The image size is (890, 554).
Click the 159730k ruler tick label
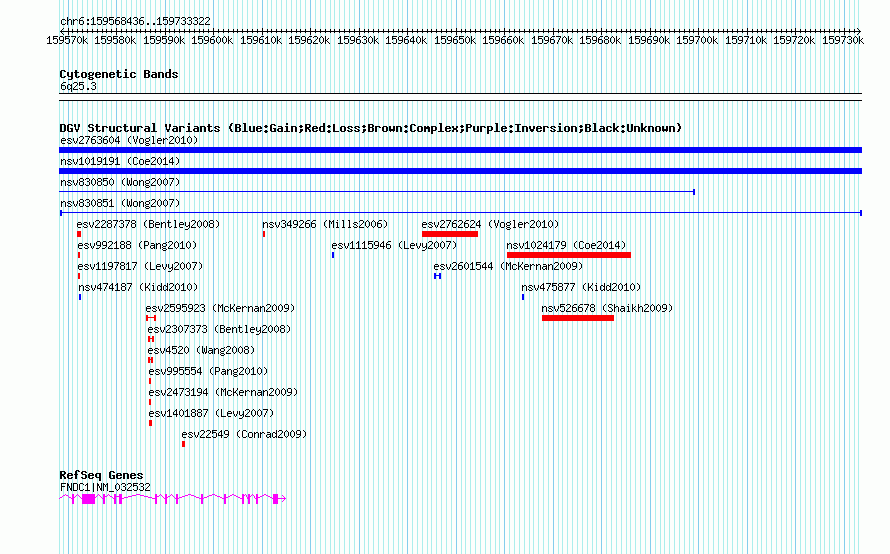point(843,40)
